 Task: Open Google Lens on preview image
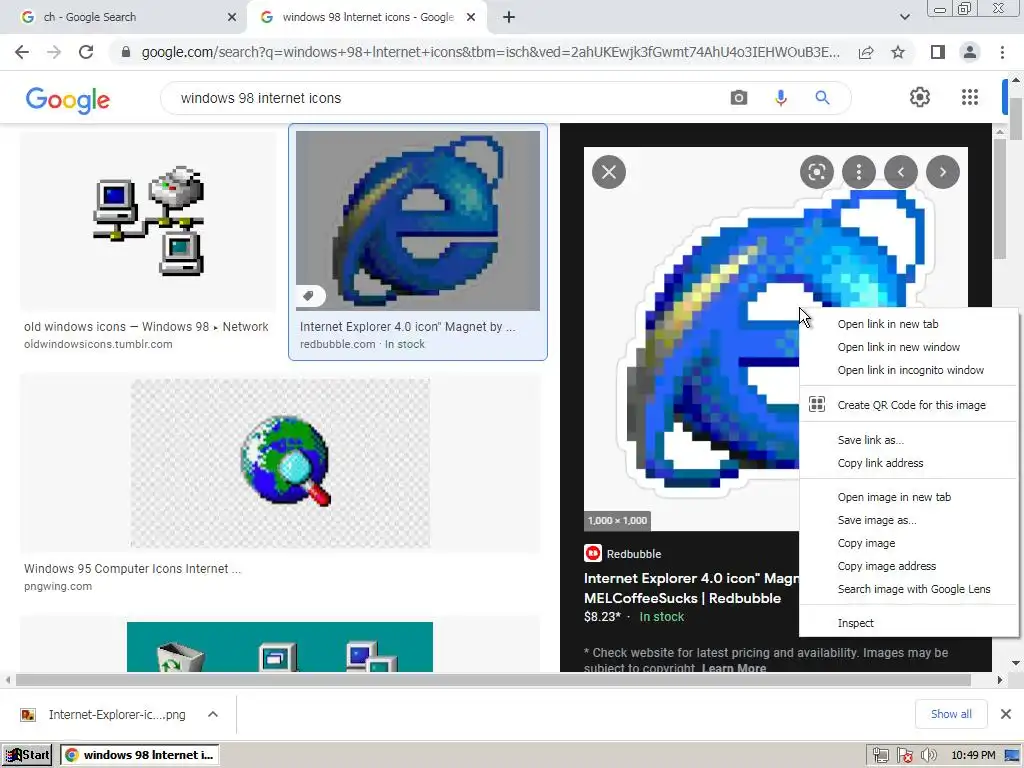click(816, 172)
